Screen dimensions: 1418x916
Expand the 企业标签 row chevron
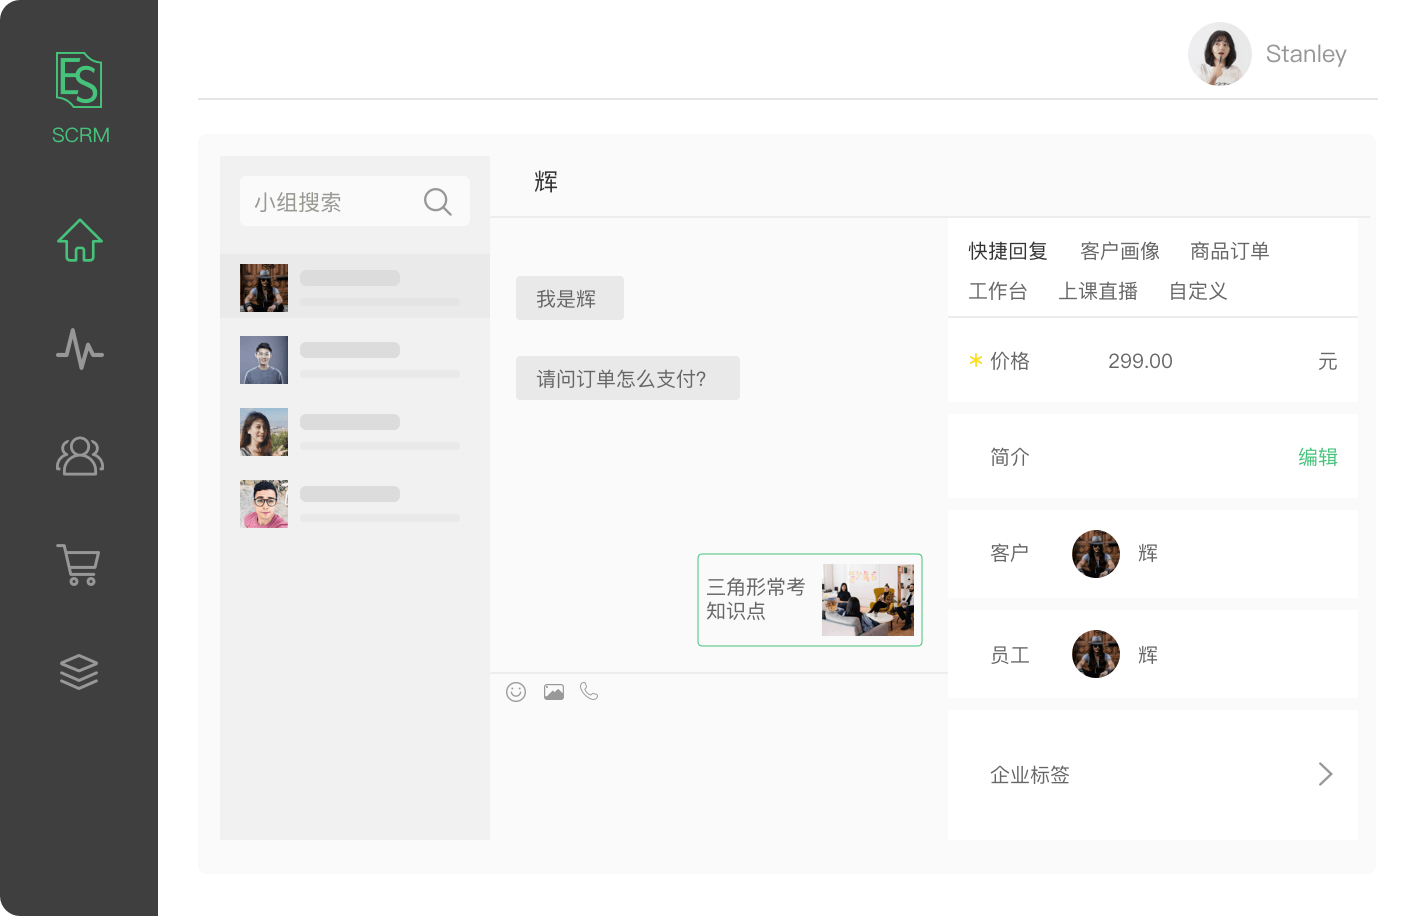click(1325, 774)
